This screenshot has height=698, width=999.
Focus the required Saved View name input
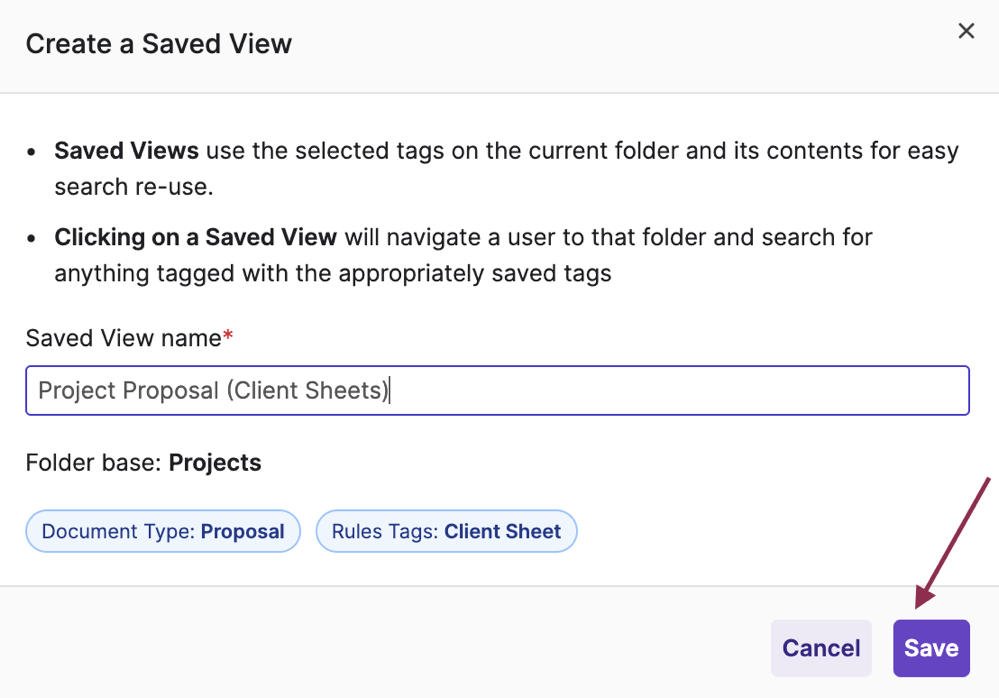point(497,390)
